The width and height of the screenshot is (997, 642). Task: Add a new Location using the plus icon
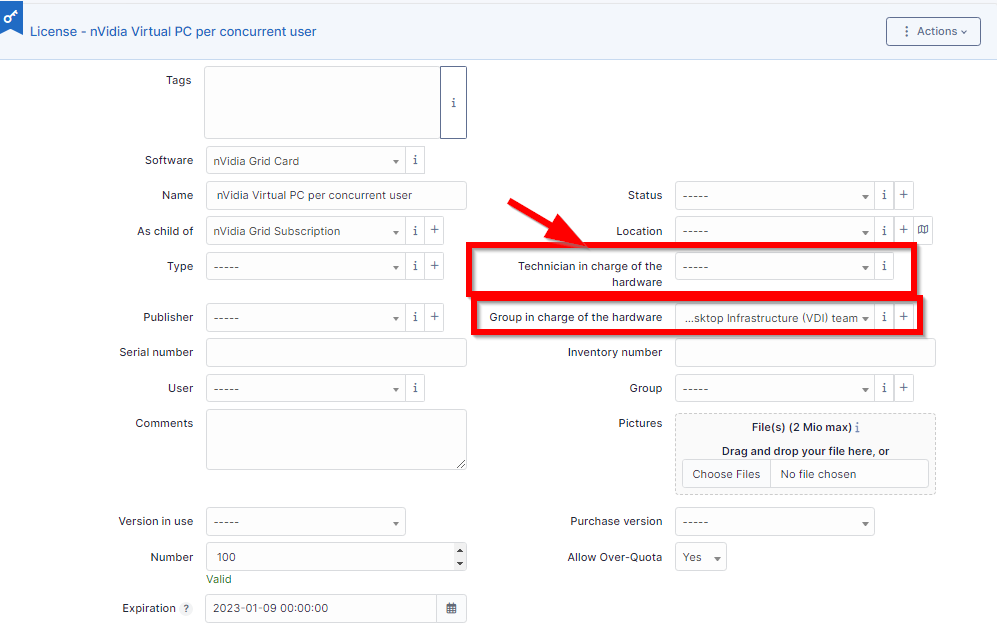point(903,230)
